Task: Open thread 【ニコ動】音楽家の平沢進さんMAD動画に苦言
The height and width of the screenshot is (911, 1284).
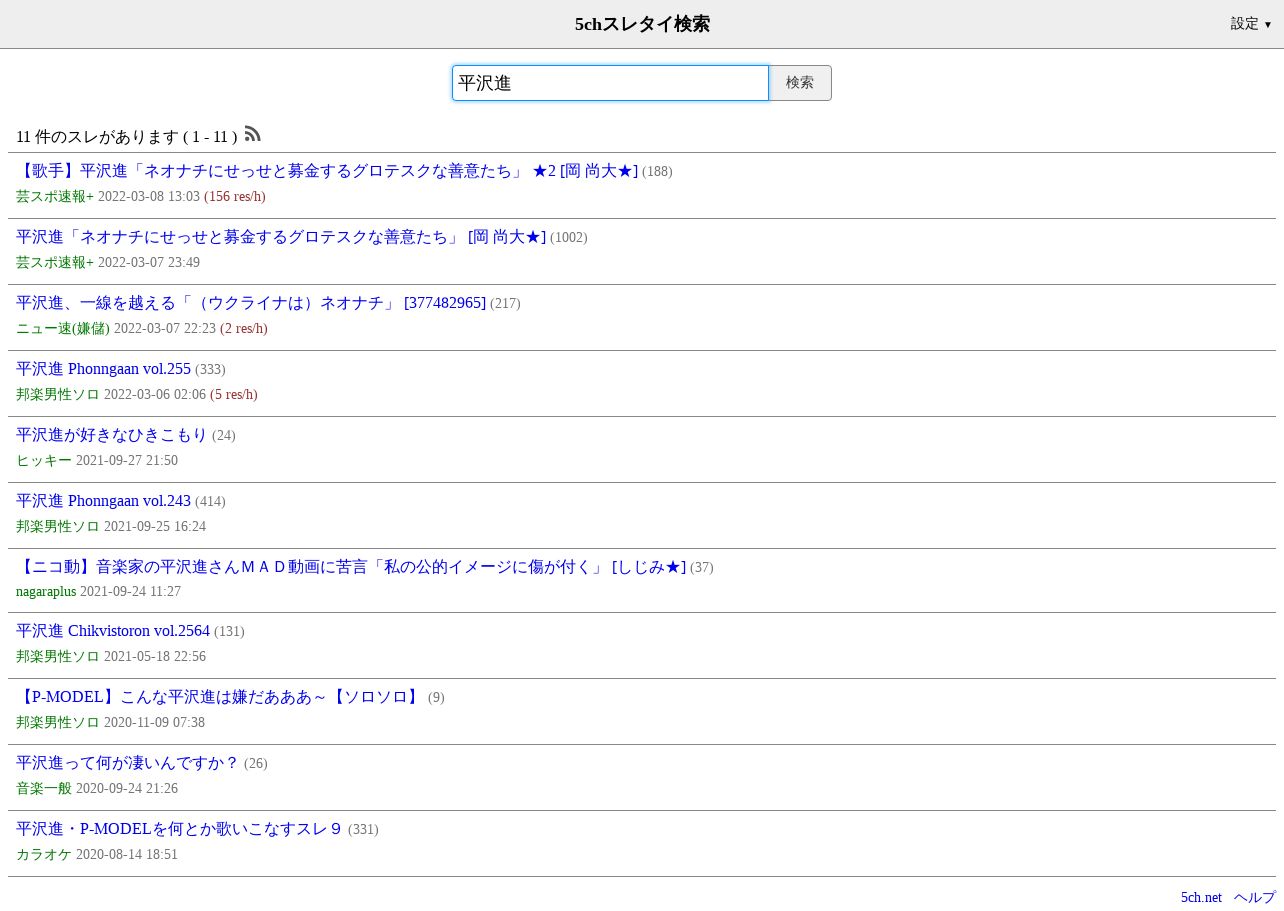Action: 351,567
